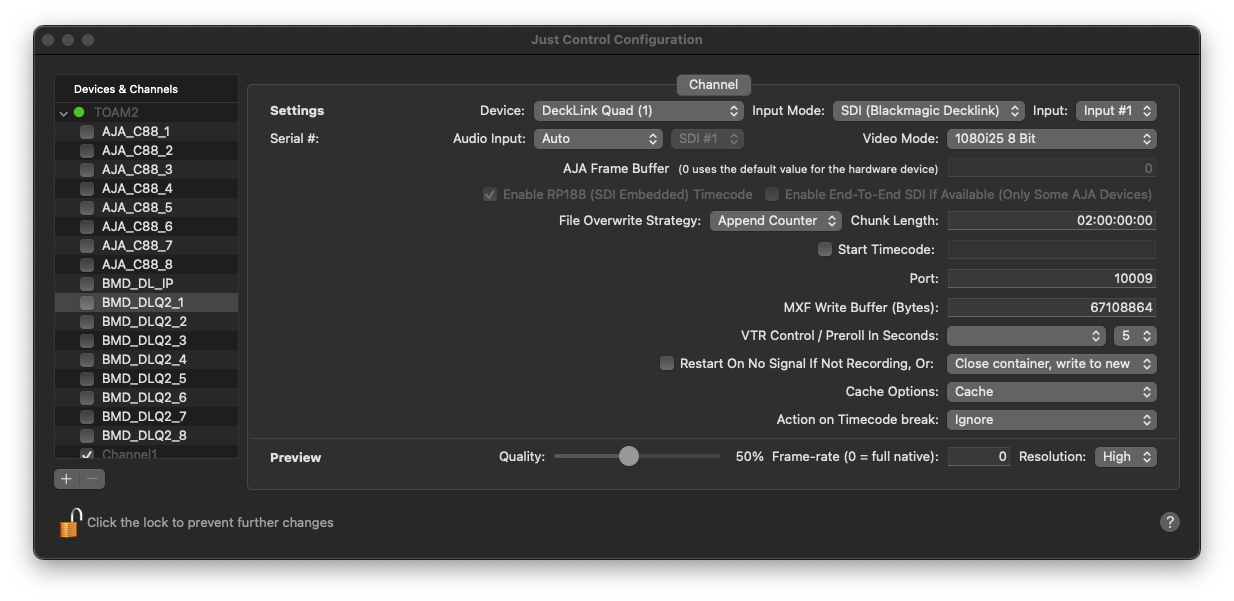Toggle the AJA_C88_6 checkbox
1234x601 pixels.
pos(87,227)
